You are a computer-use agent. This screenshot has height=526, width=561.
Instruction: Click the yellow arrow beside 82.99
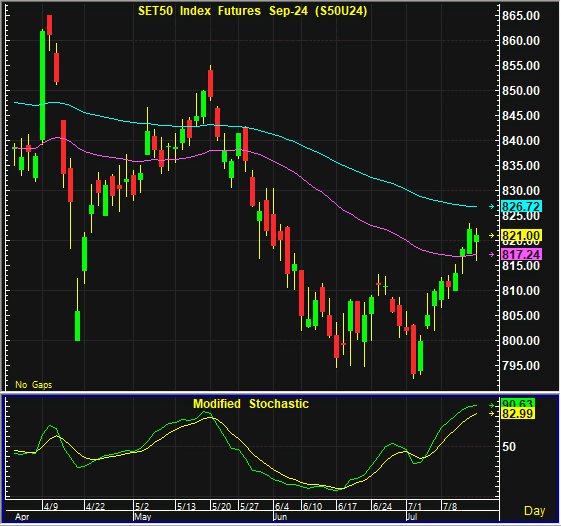[492, 413]
